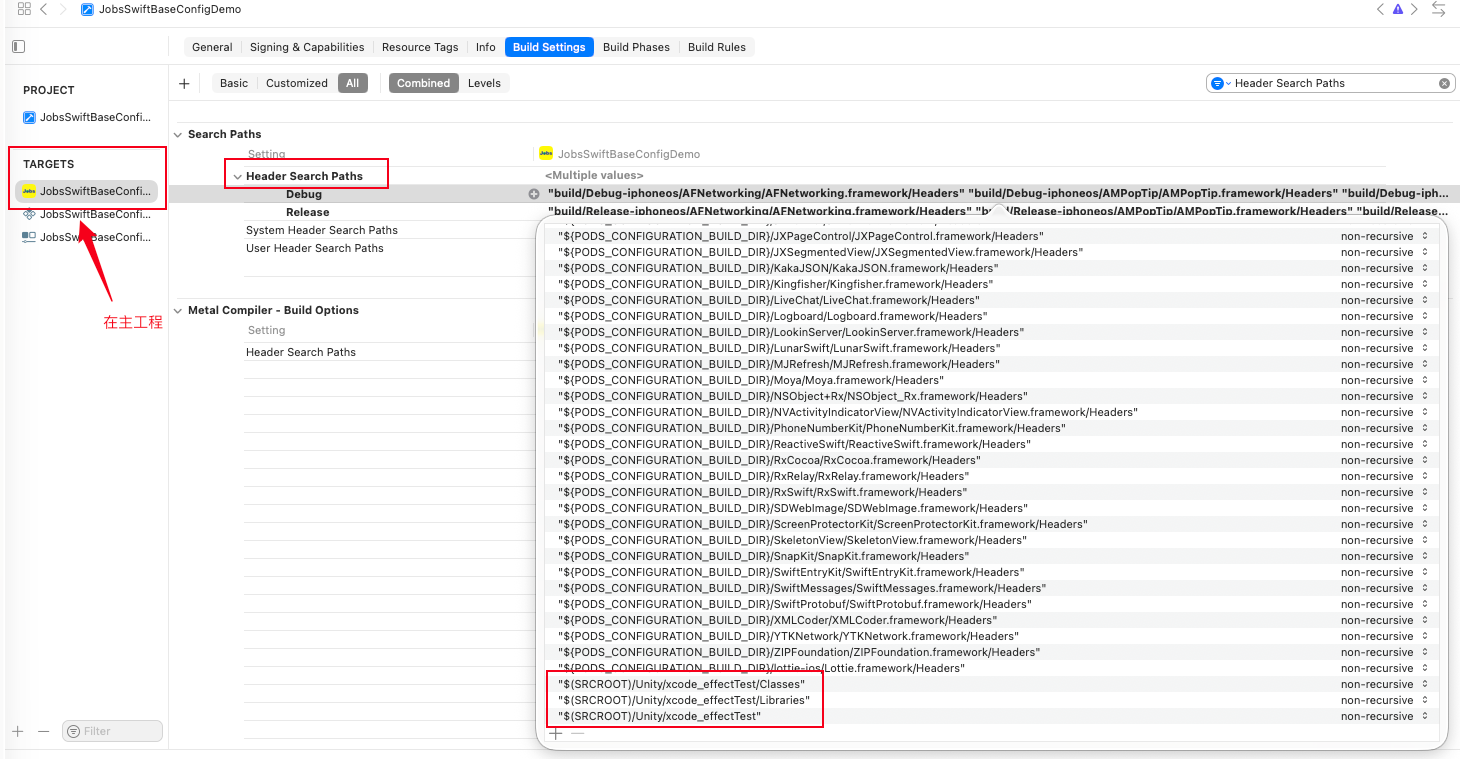Show Basic build settings
The image size is (1460, 759).
234,83
